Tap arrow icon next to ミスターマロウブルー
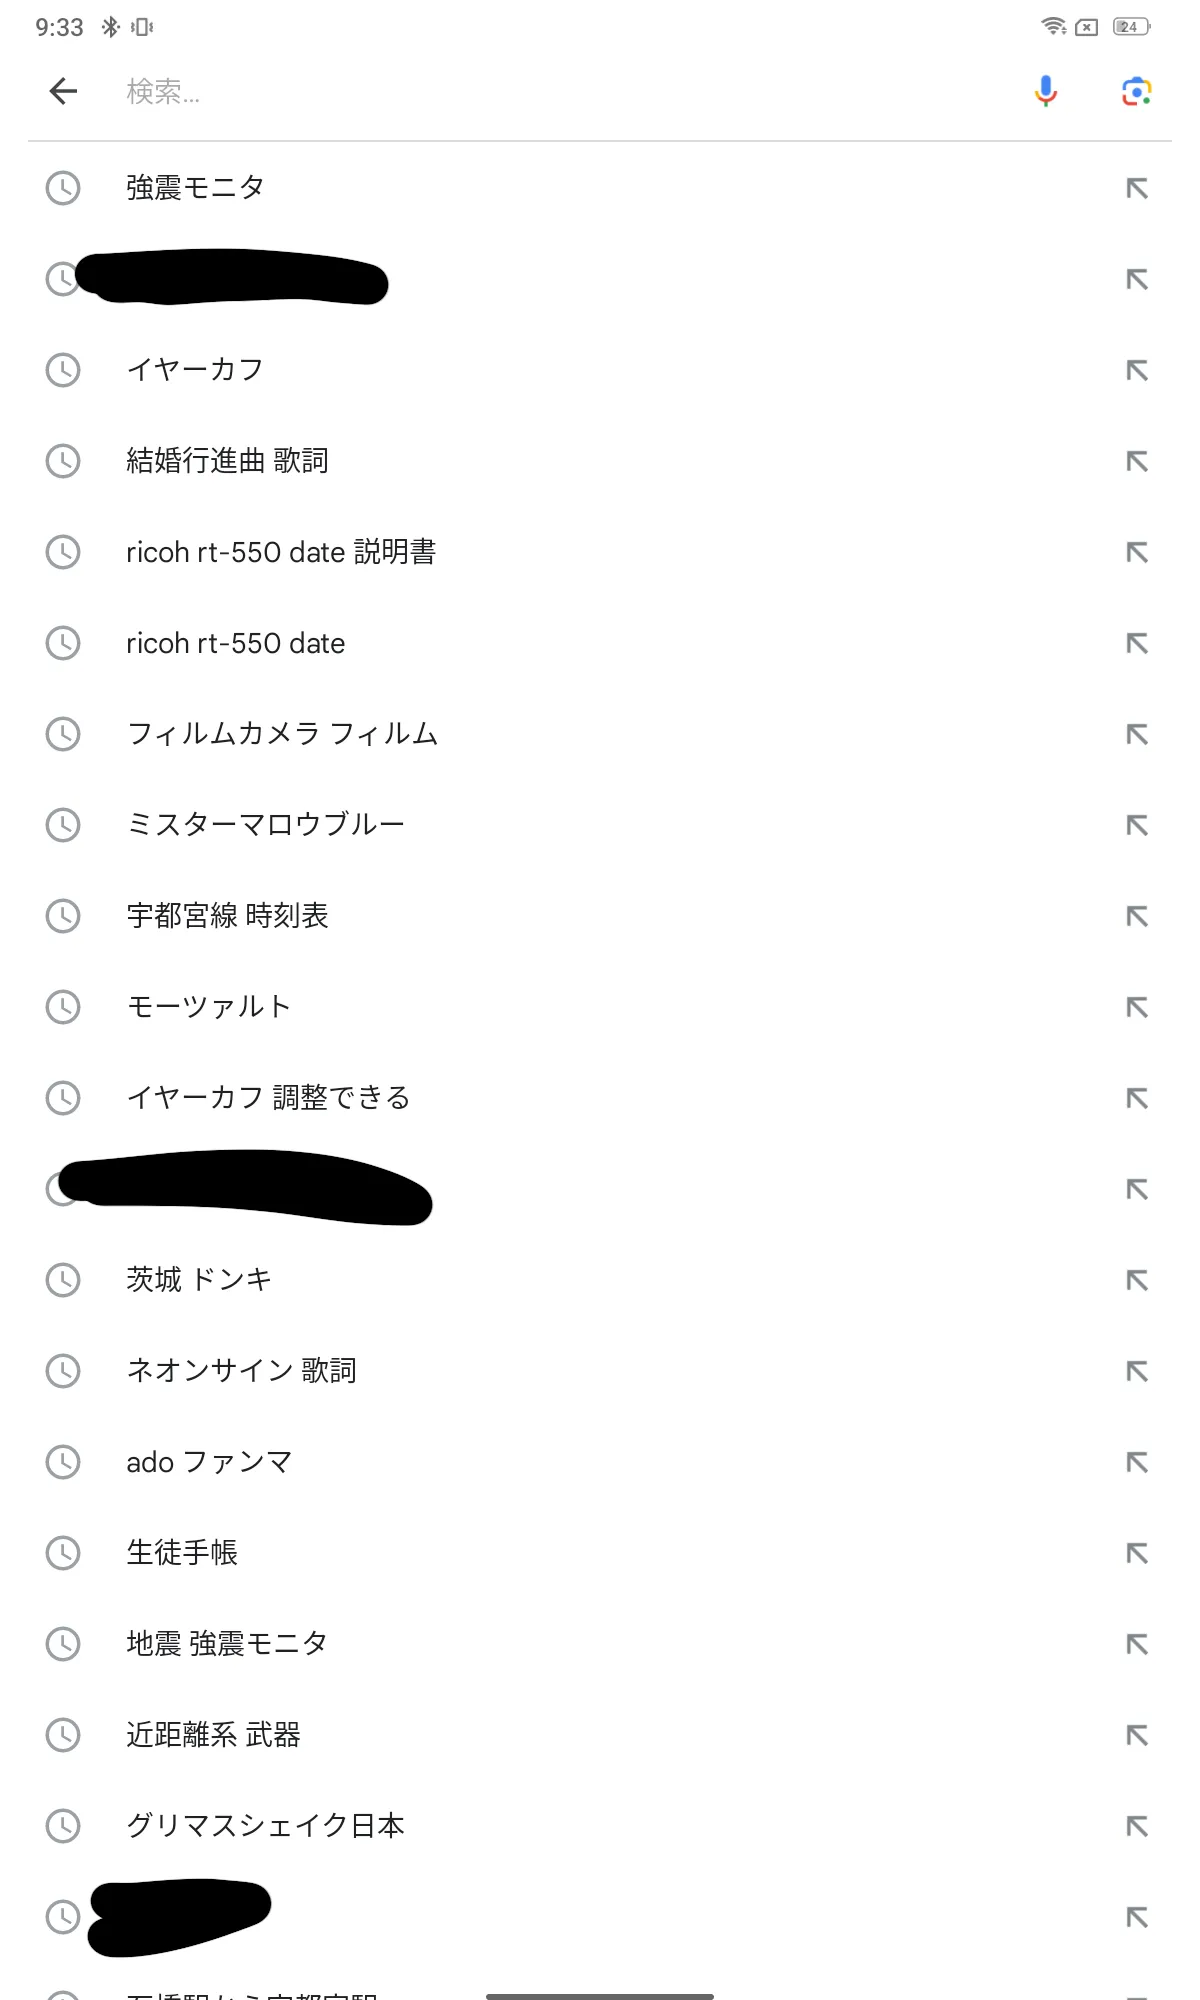 tap(1137, 825)
